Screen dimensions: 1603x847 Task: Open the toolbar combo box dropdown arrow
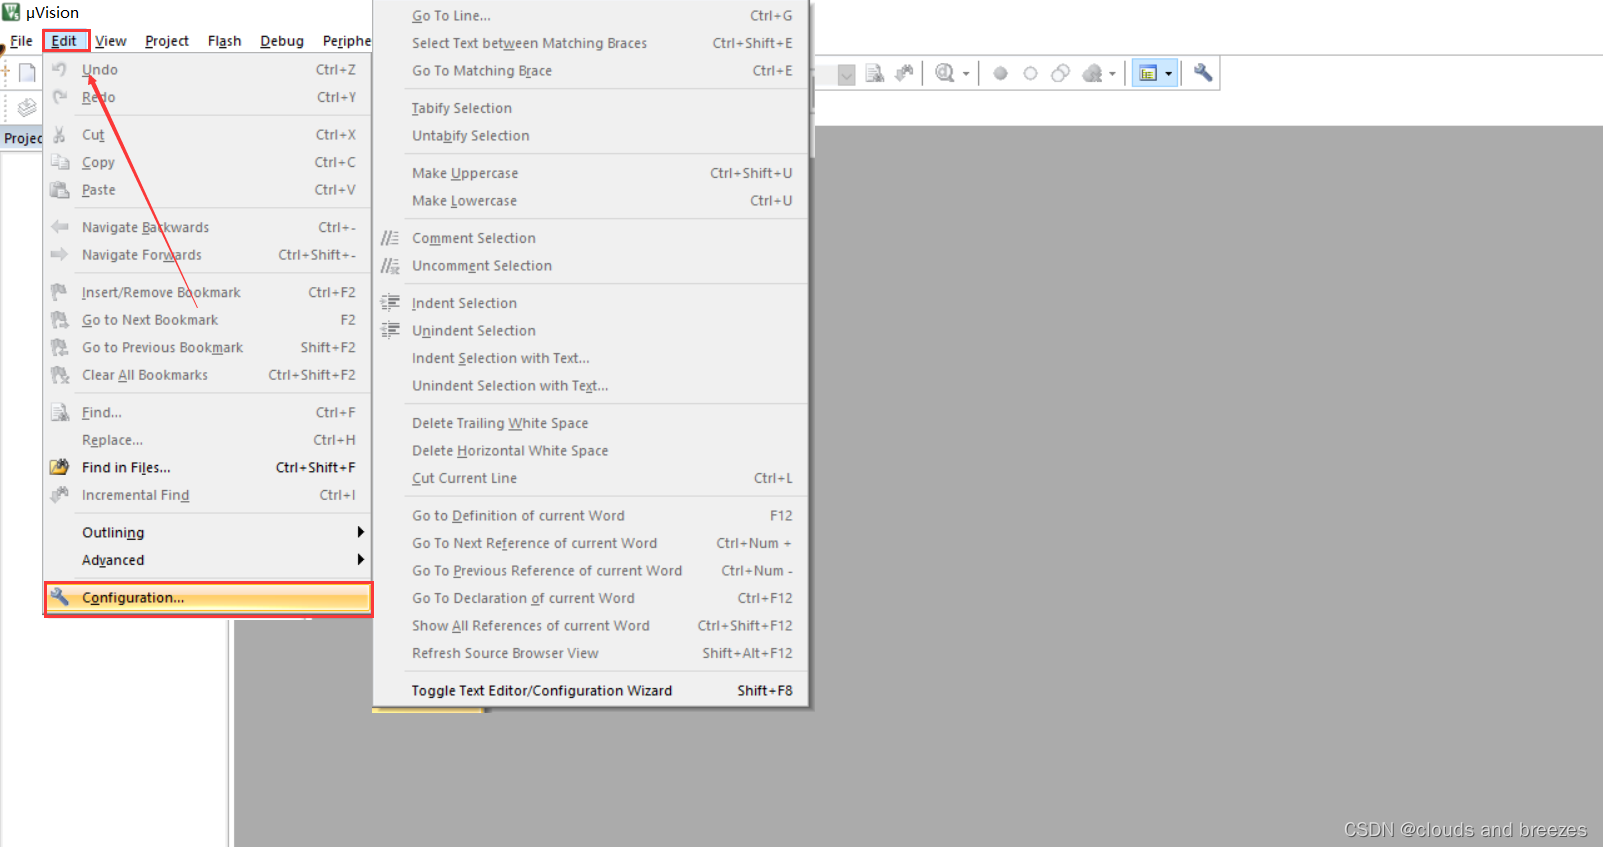point(846,75)
